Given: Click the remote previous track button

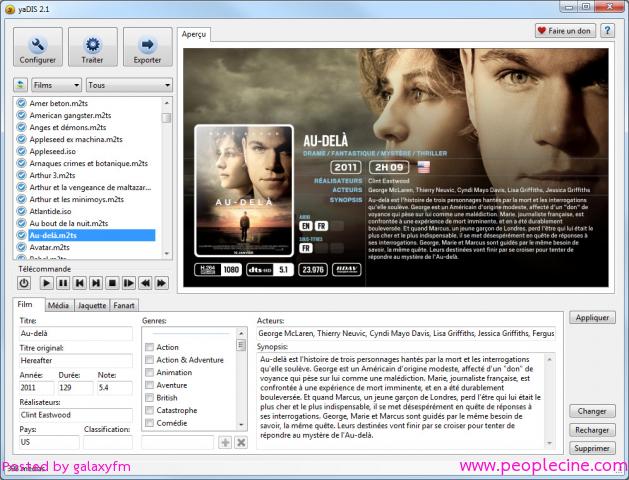Looking at the screenshot, I should 79,283.
